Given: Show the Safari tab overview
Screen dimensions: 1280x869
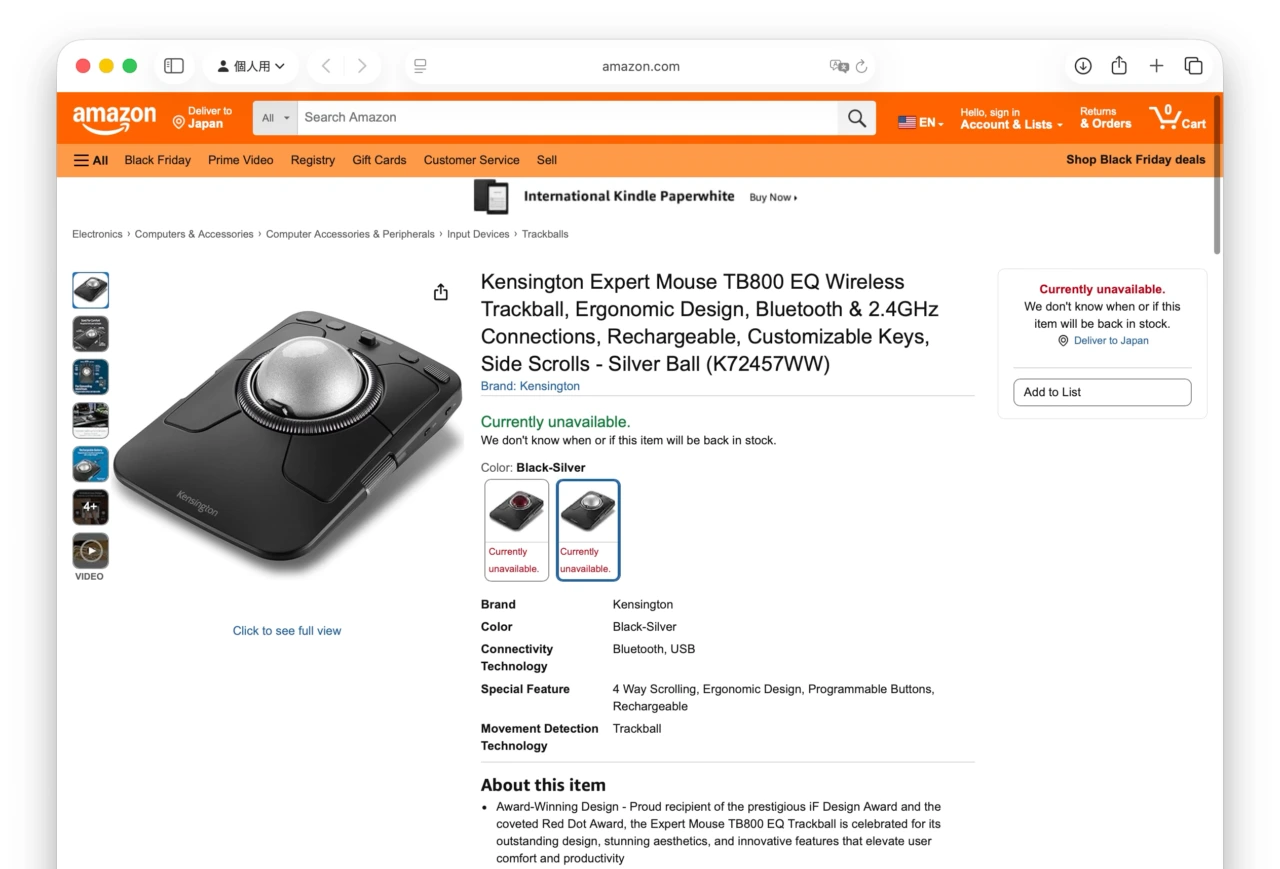Looking at the screenshot, I should [1194, 65].
